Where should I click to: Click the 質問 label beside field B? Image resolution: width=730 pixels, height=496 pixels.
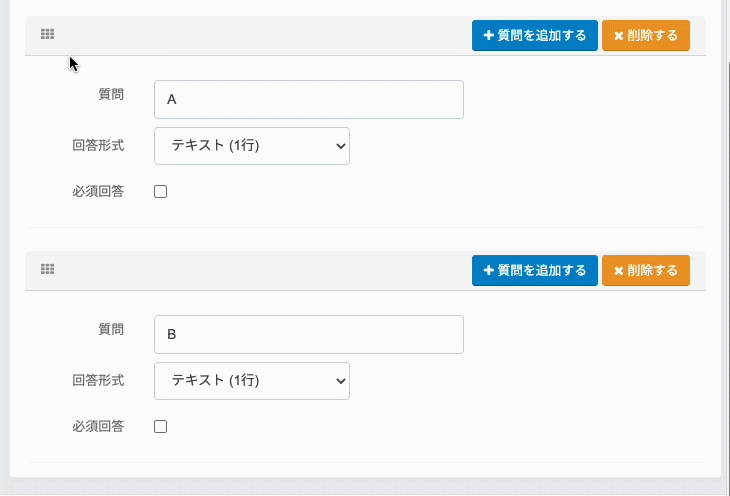(x=111, y=329)
